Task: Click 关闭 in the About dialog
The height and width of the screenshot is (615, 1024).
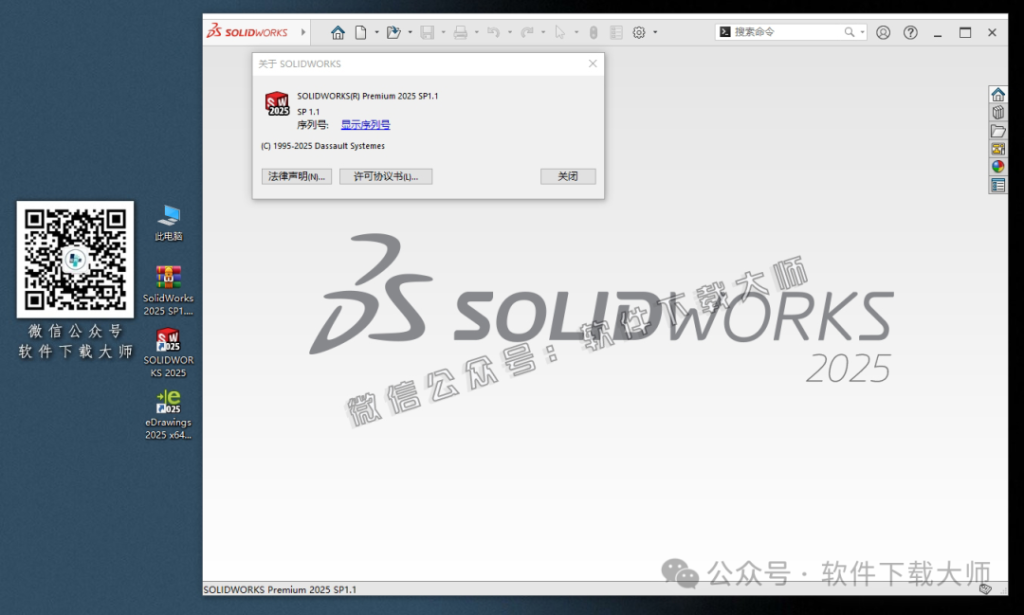Action: [567, 176]
